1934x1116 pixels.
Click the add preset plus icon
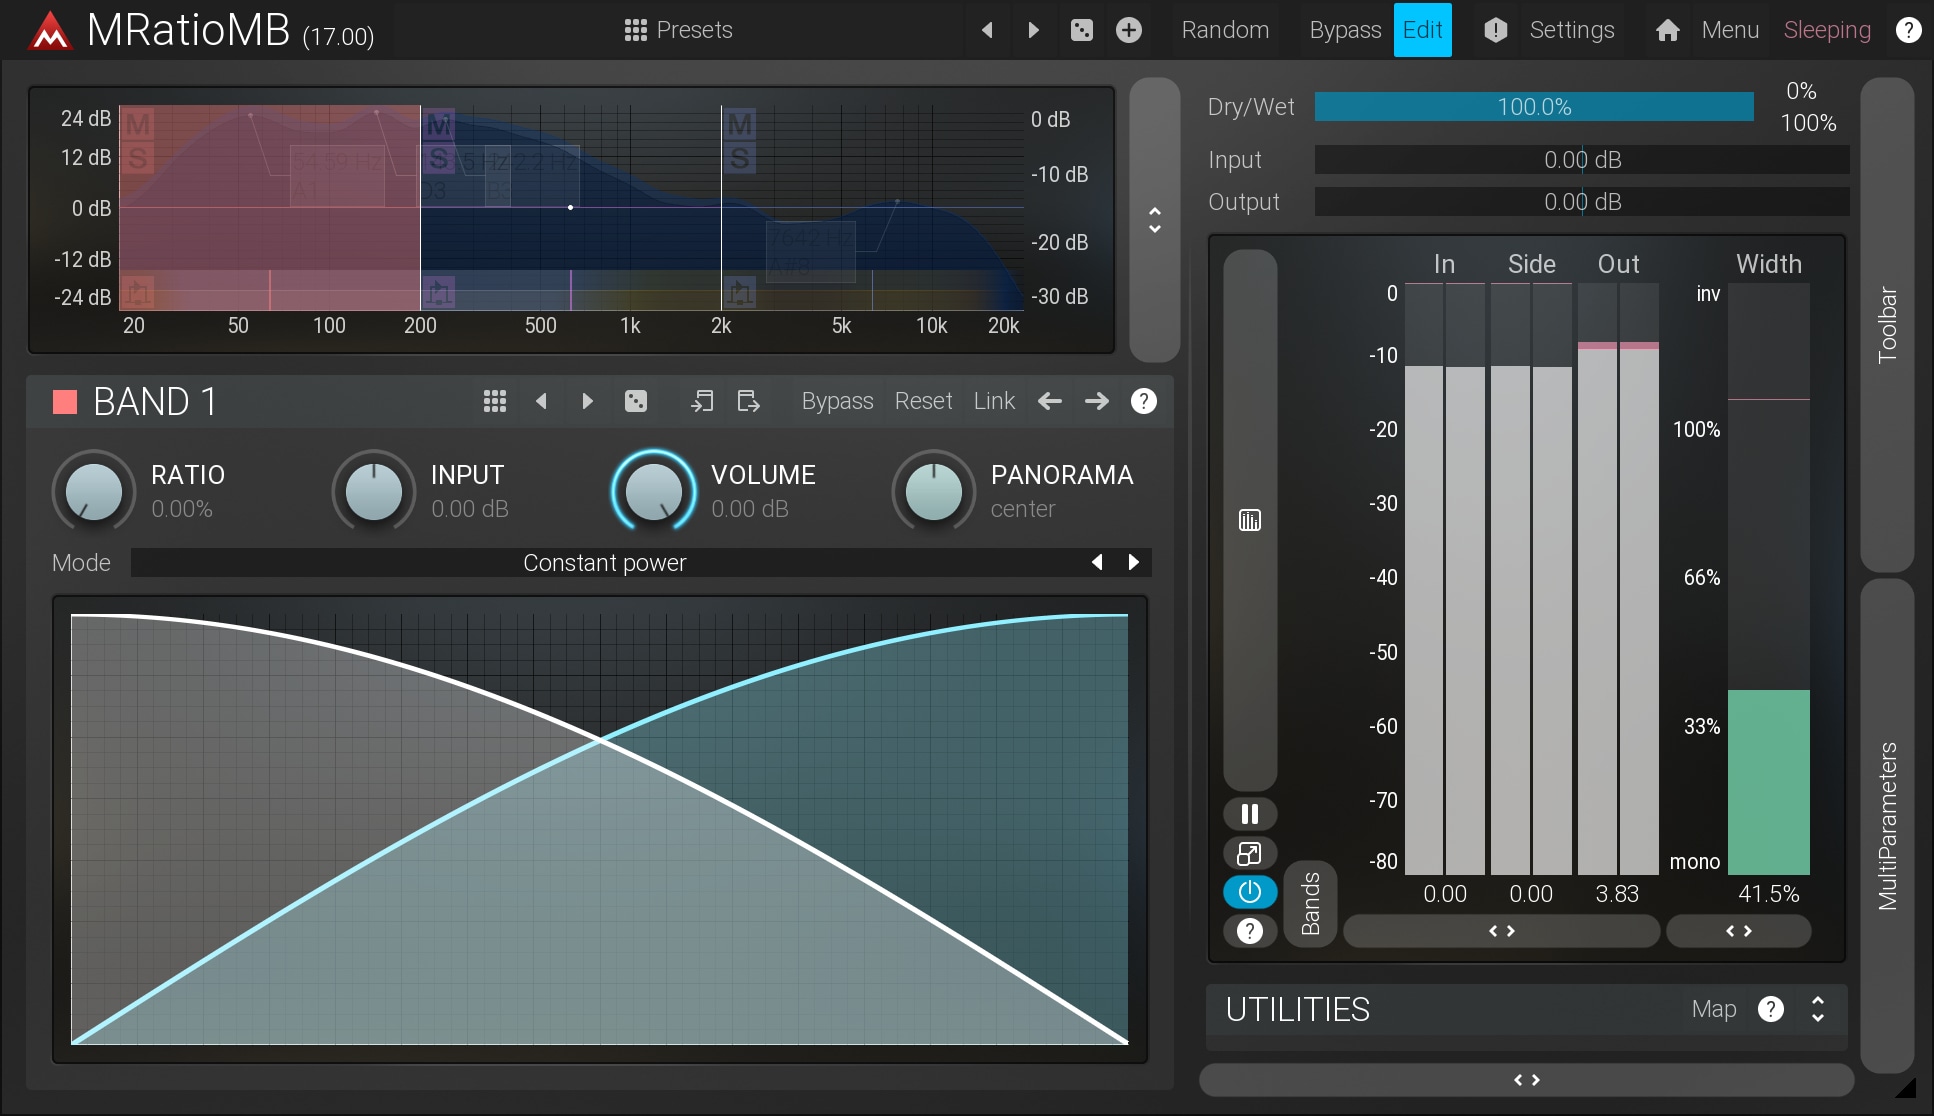pos(1129,30)
